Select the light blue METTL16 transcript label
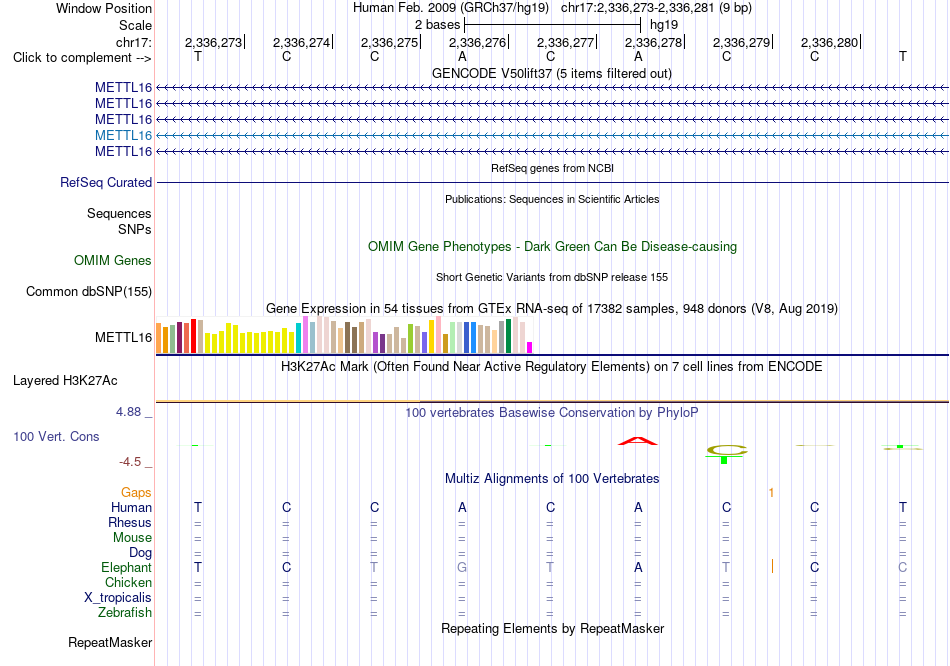 pos(124,135)
